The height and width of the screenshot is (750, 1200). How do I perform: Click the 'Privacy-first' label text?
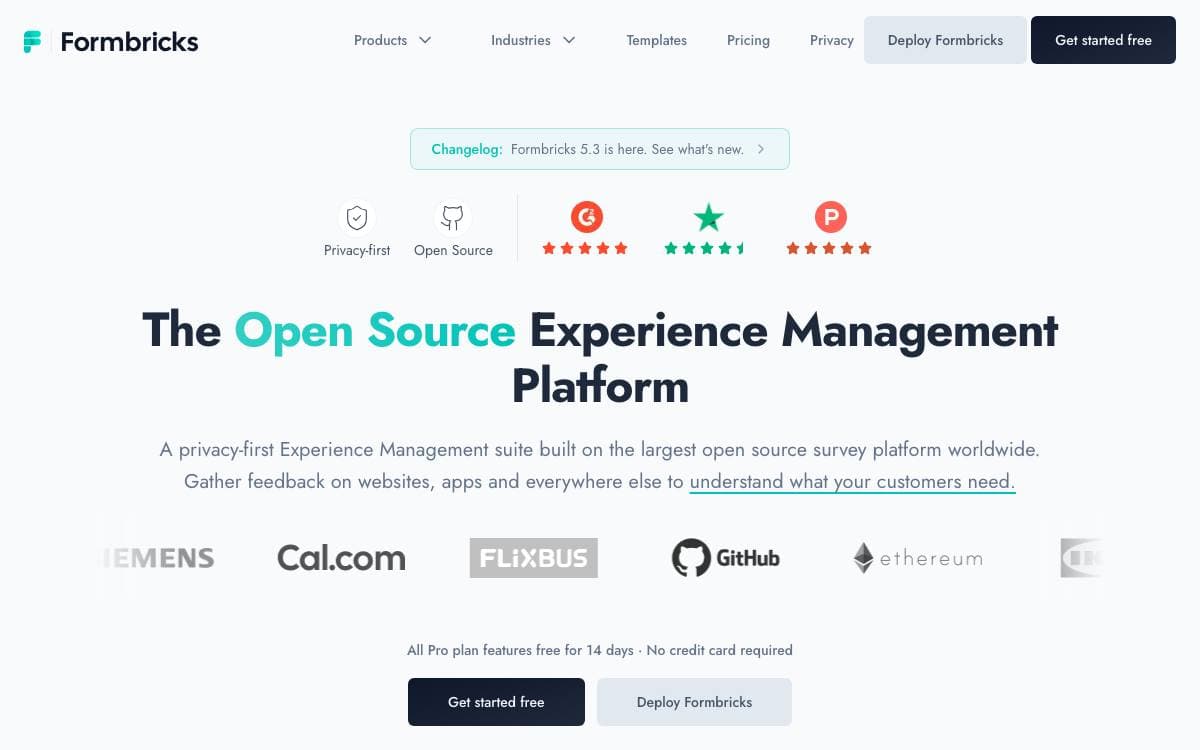pyautogui.click(x=357, y=250)
